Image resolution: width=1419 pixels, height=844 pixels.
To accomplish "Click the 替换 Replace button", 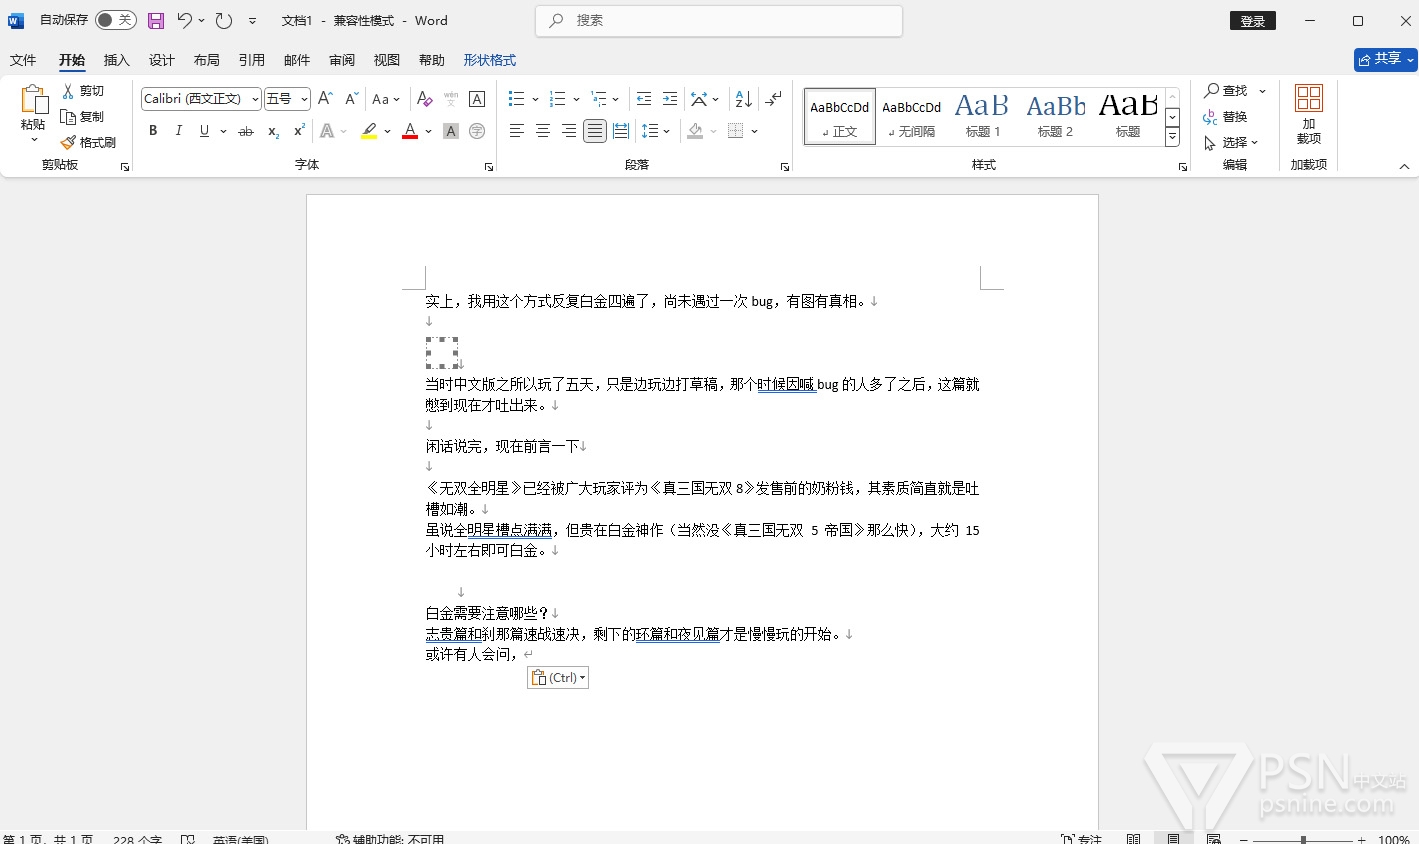I will coord(1226,117).
